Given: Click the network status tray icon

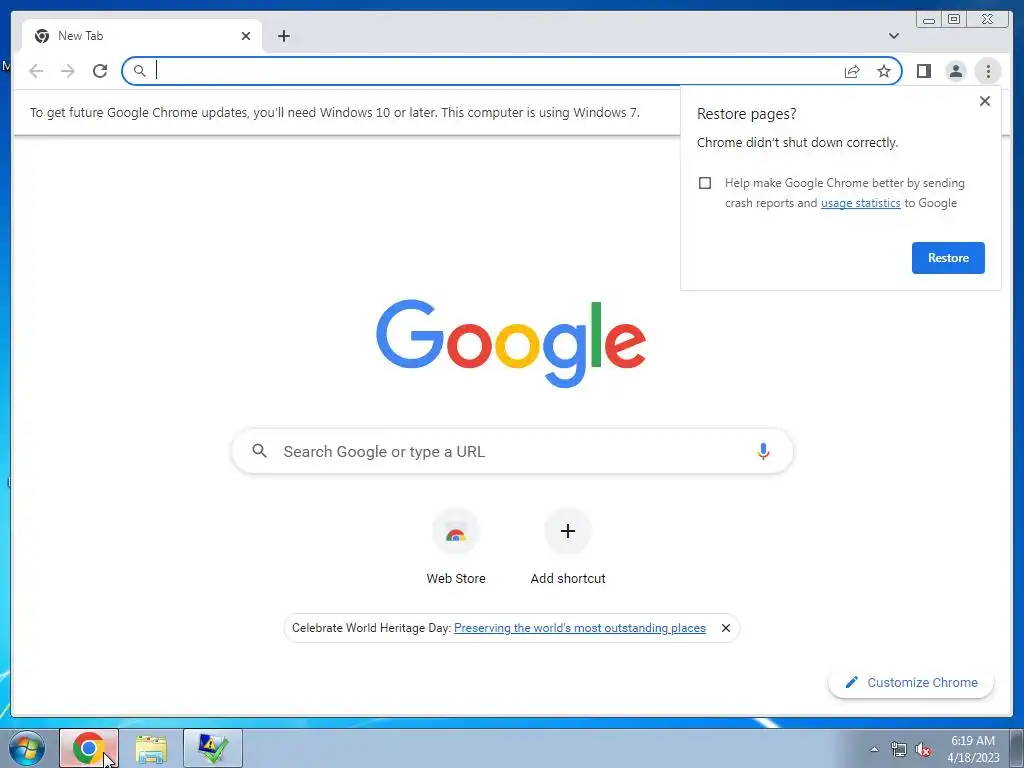Looking at the screenshot, I should click(899, 750).
